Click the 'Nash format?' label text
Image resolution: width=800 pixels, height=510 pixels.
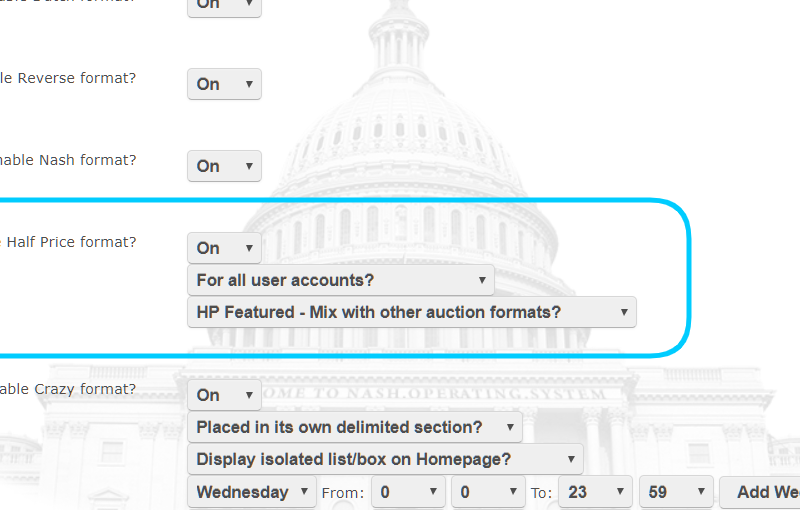[x=88, y=160]
